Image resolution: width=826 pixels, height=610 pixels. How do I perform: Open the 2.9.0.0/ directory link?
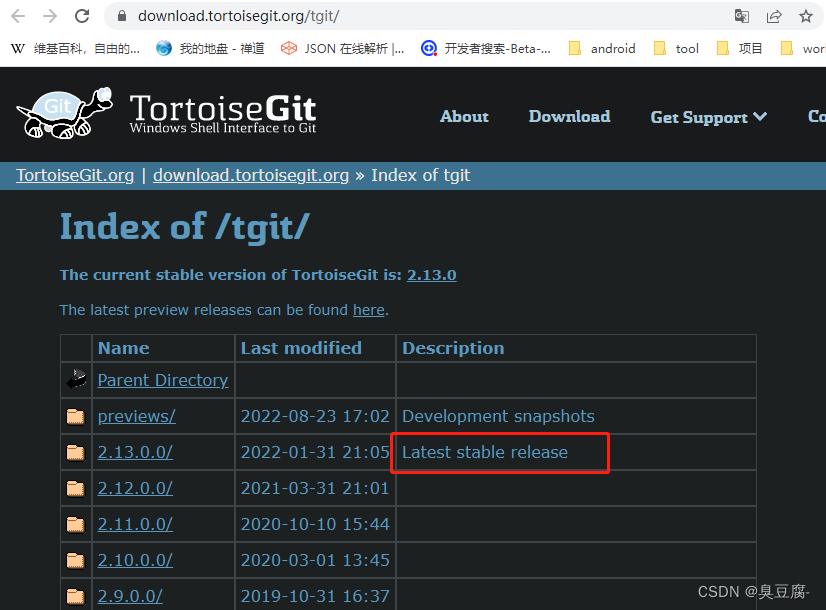(130, 596)
